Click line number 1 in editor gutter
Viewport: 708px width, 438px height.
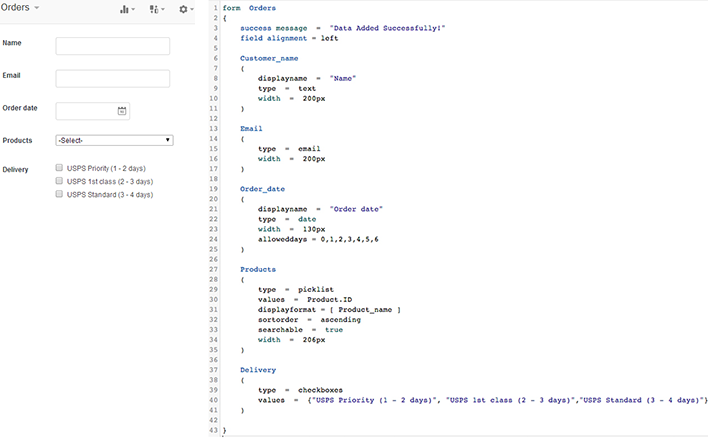[x=214, y=8]
